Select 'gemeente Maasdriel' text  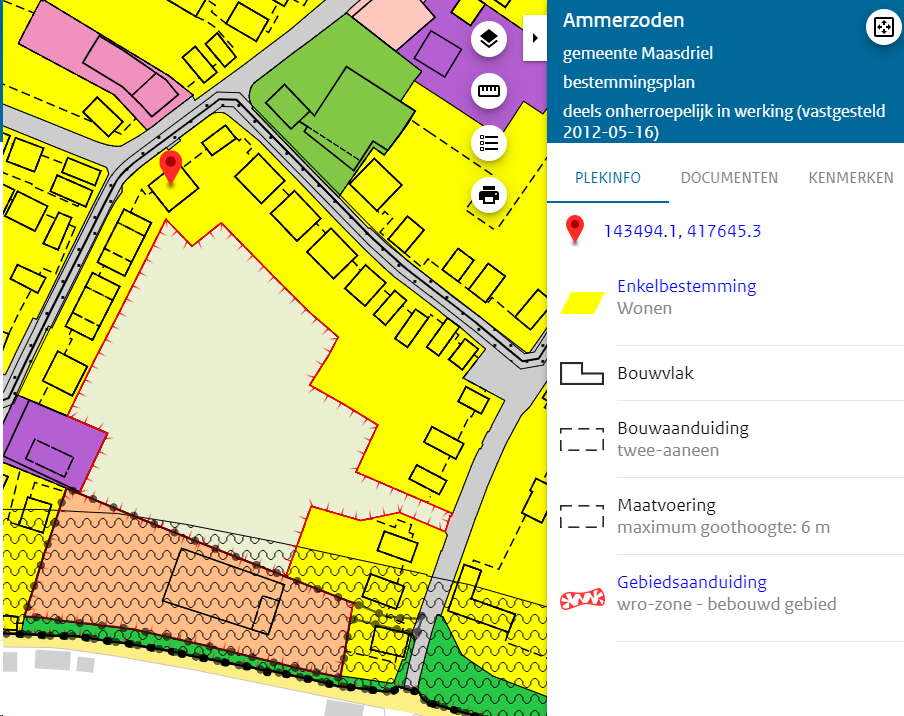(x=638, y=54)
